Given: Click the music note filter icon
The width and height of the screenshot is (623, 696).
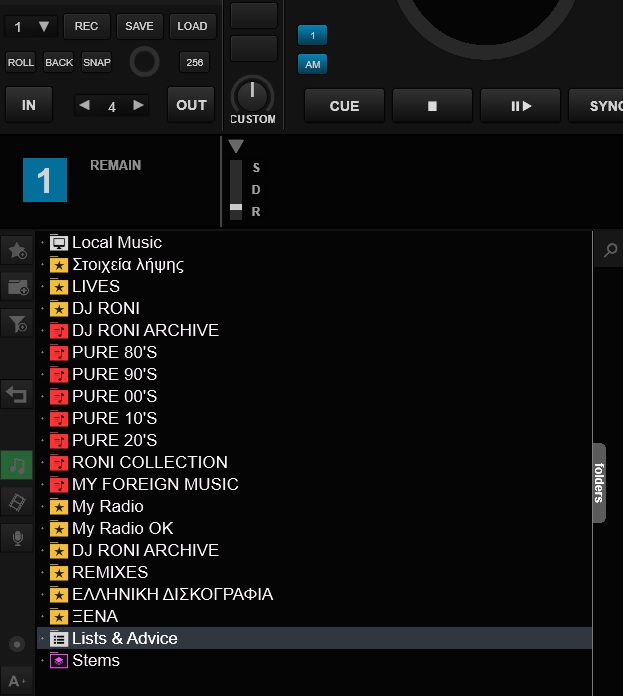Looking at the screenshot, I should (17, 465).
